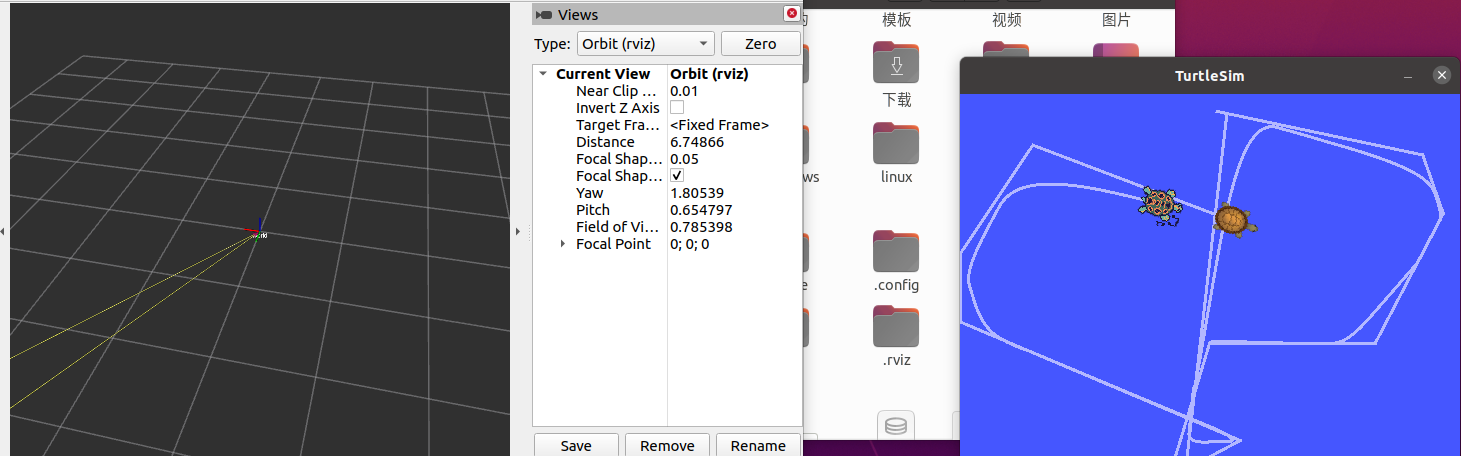The width and height of the screenshot is (1461, 456).
Task: Select the Current View row label
Action: coord(603,74)
